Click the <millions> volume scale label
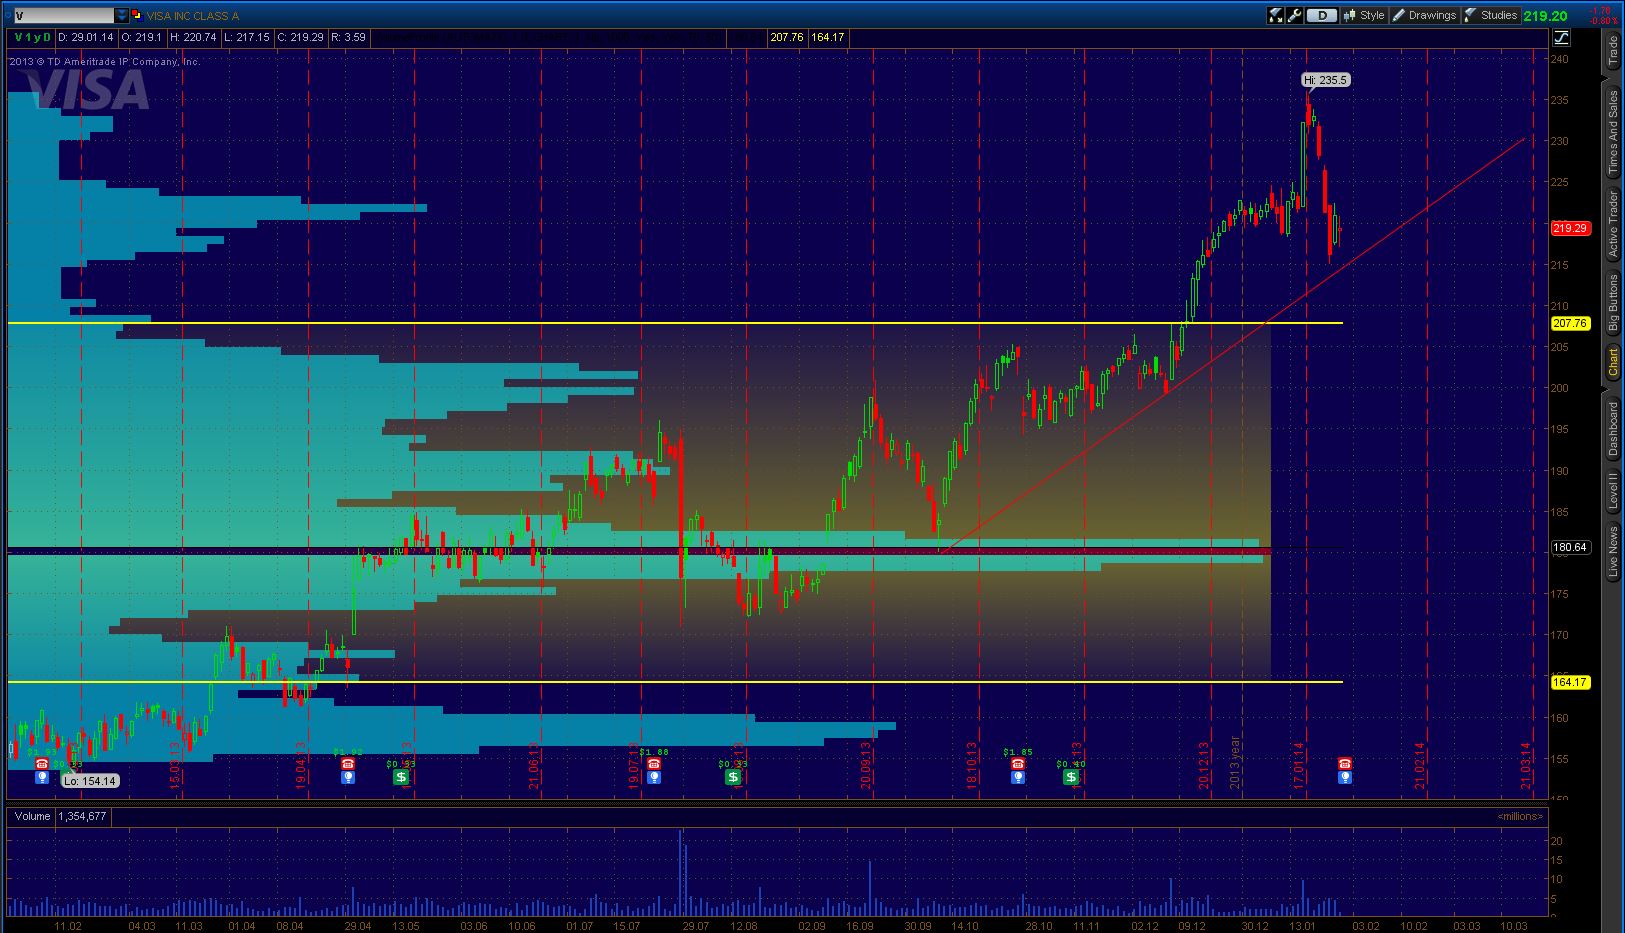This screenshot has height=933, width=1625. [1520, 816]
